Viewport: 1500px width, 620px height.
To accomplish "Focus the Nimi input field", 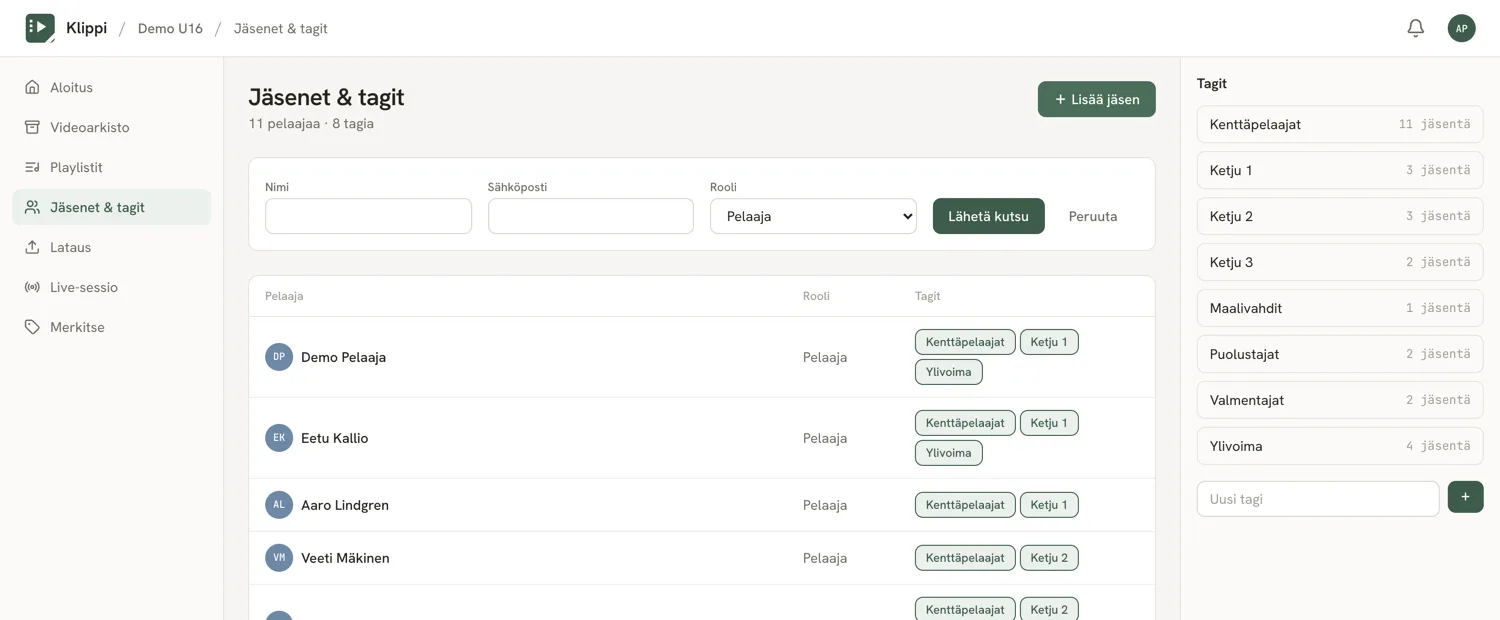I will pos(368,216).
